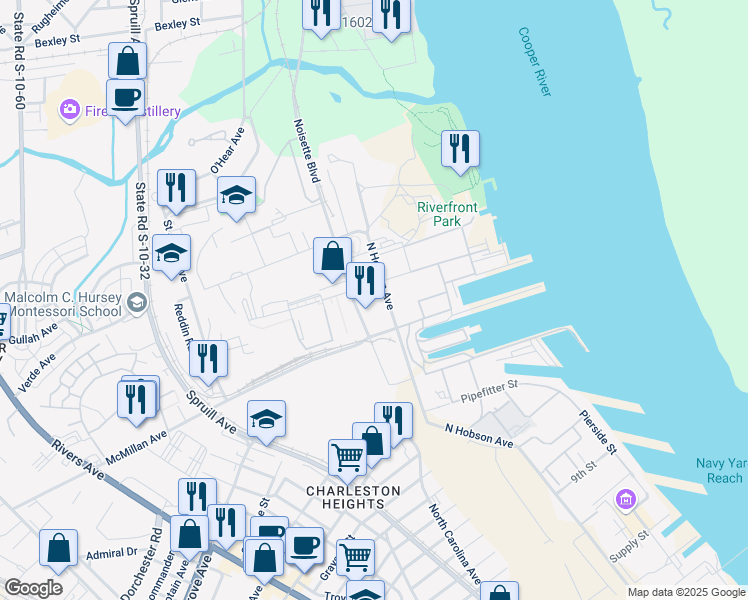The height and width of the screenshot is (600, 748).
Task: Open the purple museum pin near Supply St
Action: click(x=626, y=501)
